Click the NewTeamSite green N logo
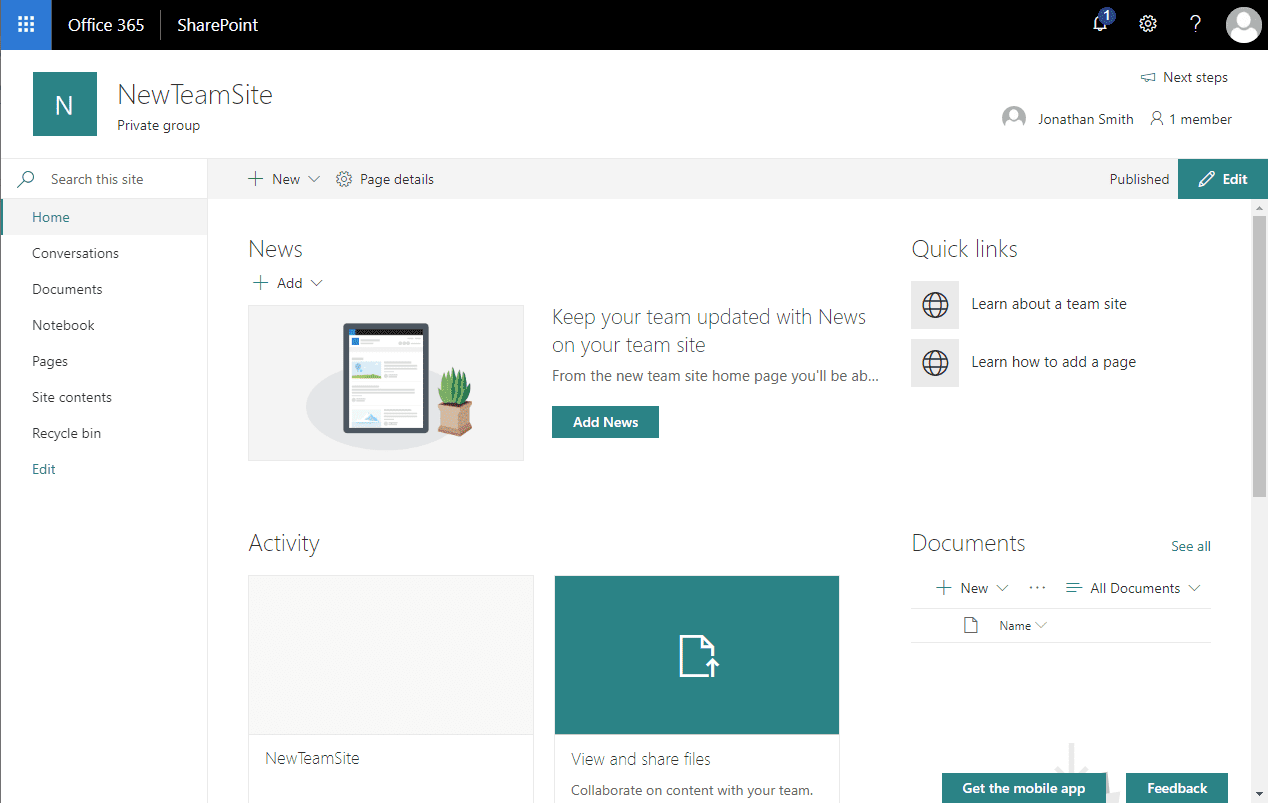Viewport: 1268px width, 803px height. (65, 104)
